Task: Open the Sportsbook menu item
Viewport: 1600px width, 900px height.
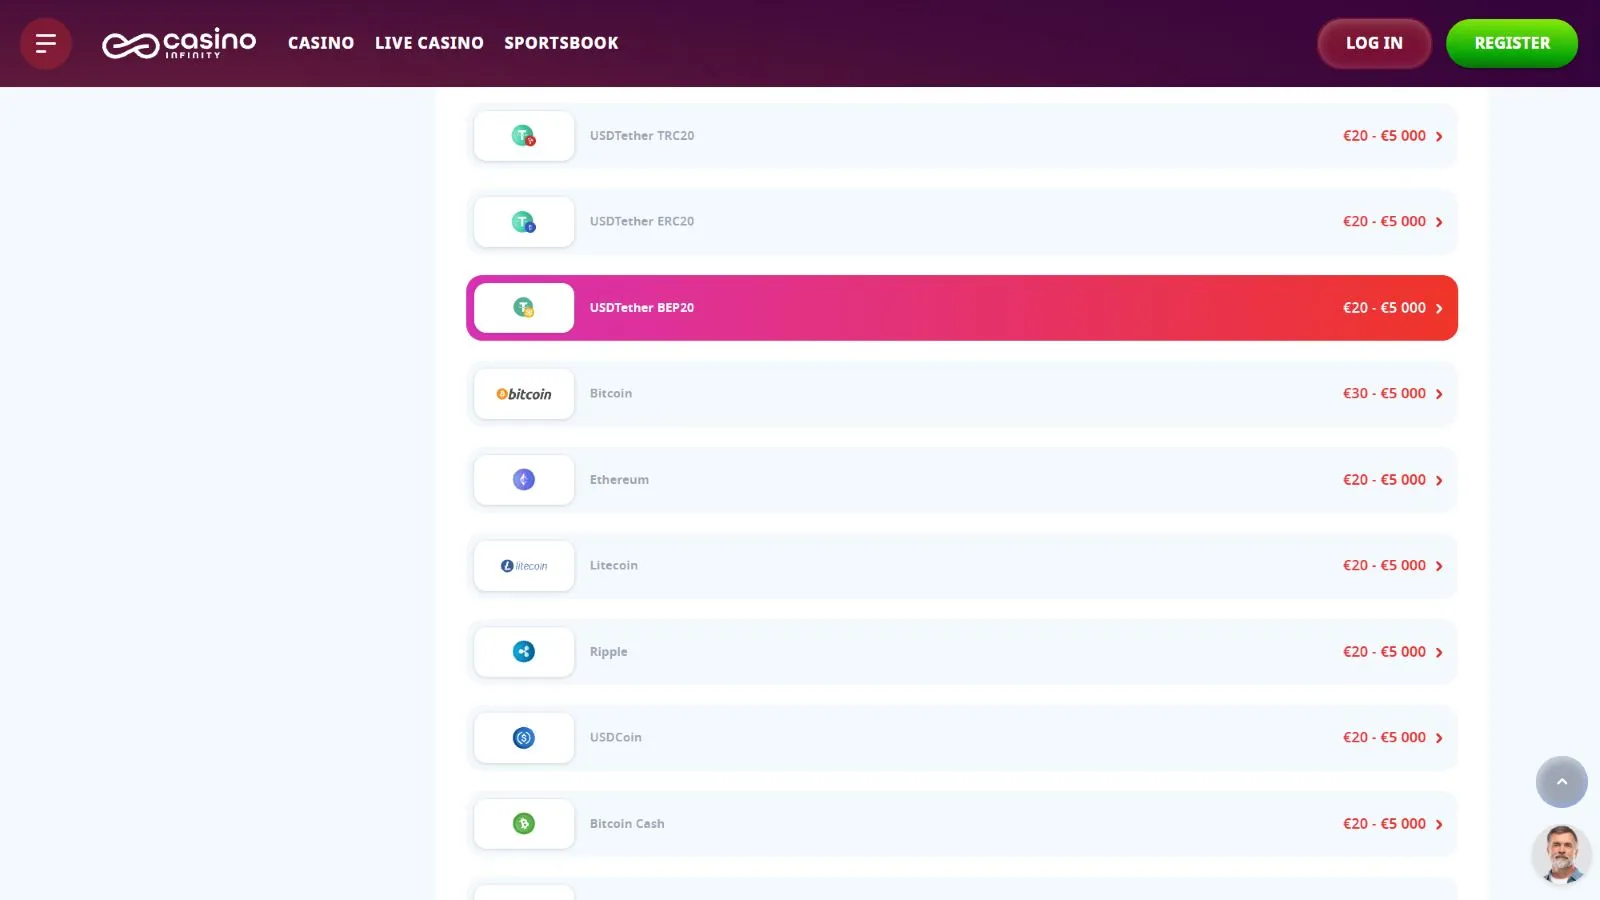Action: 561,43
